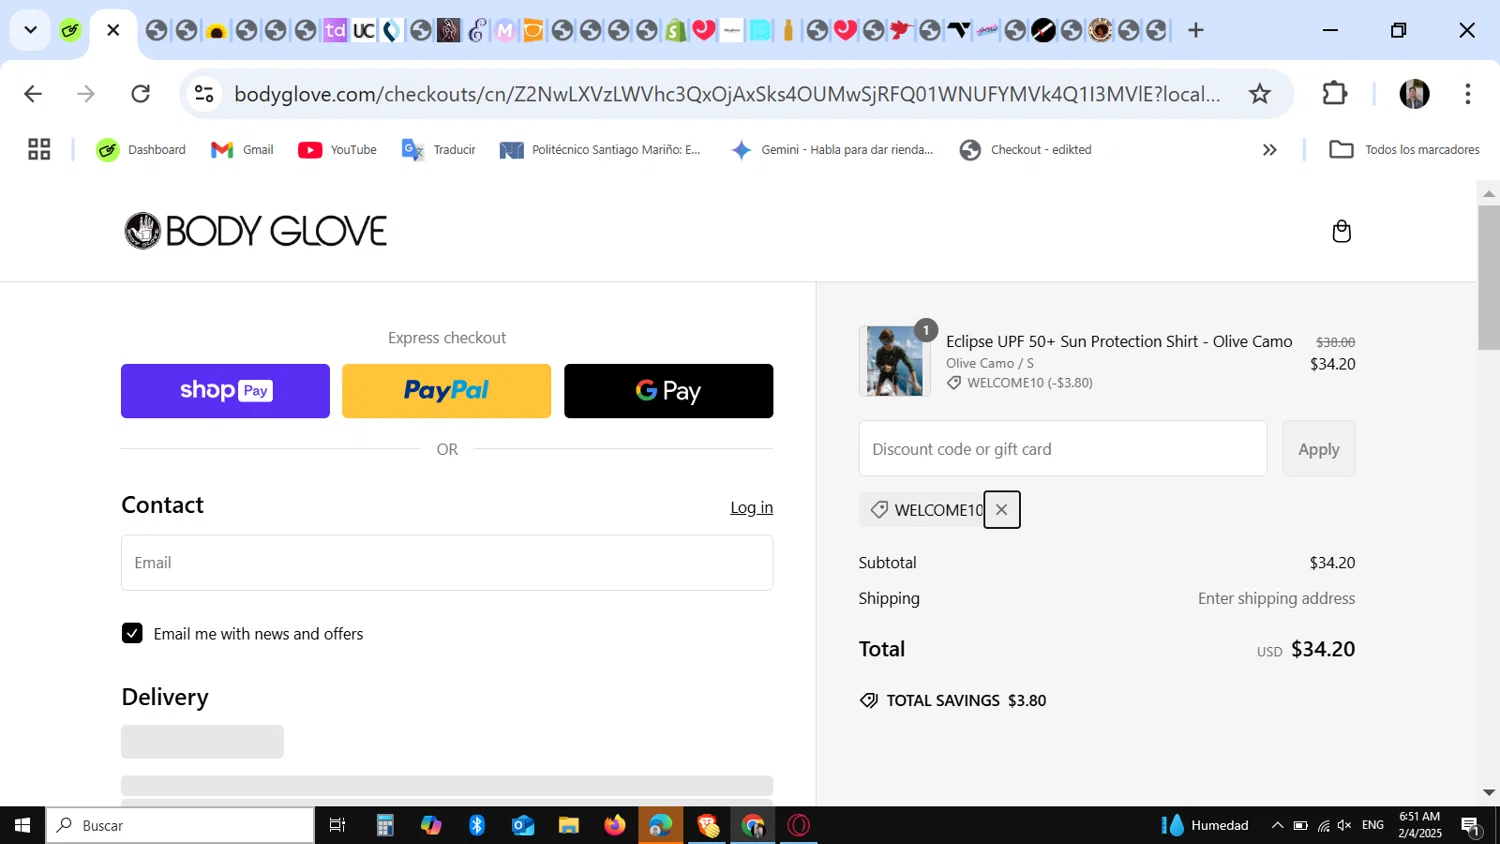Focus the Email input field
The image size is (1500, 844).
[447, 562]
